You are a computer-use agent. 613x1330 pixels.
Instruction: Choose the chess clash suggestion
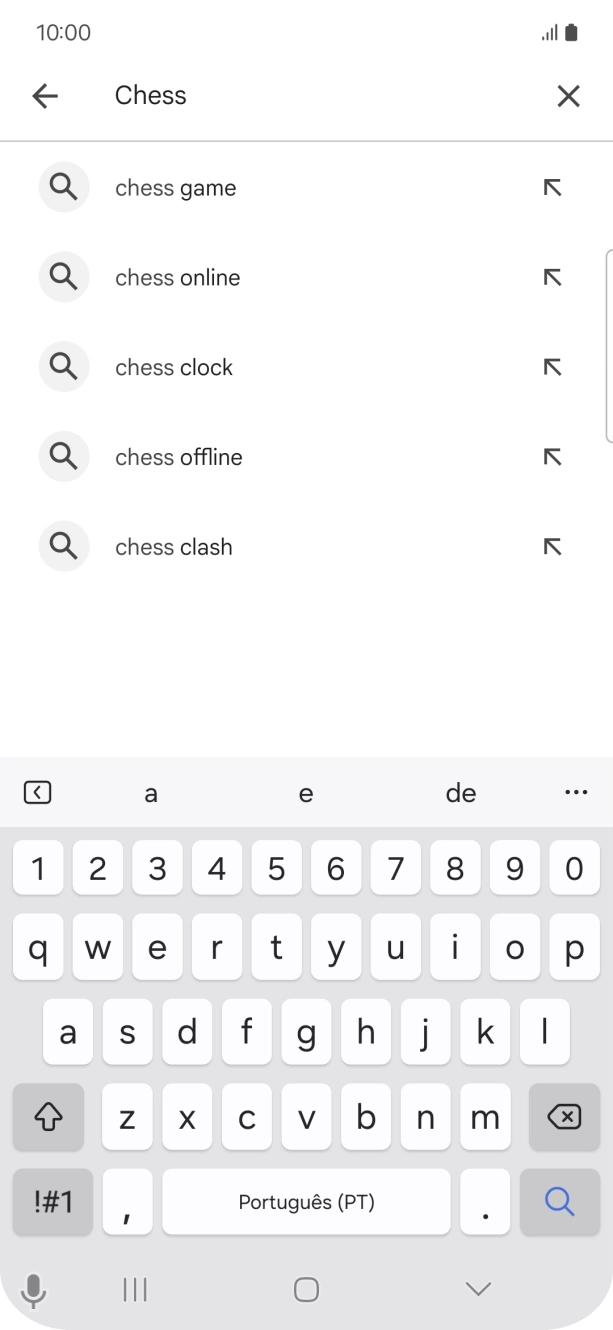click(173, 546)
